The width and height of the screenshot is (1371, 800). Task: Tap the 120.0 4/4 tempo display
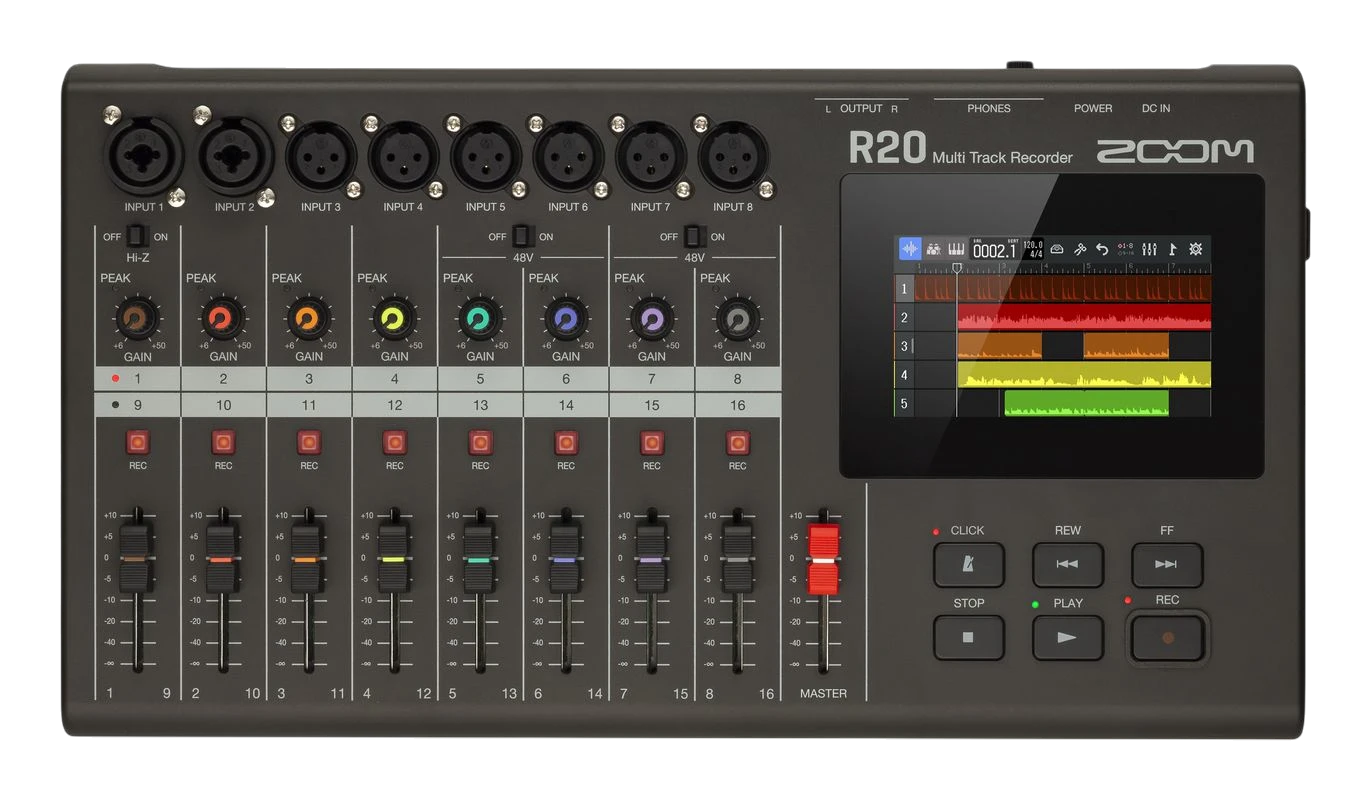point(1032,250)
